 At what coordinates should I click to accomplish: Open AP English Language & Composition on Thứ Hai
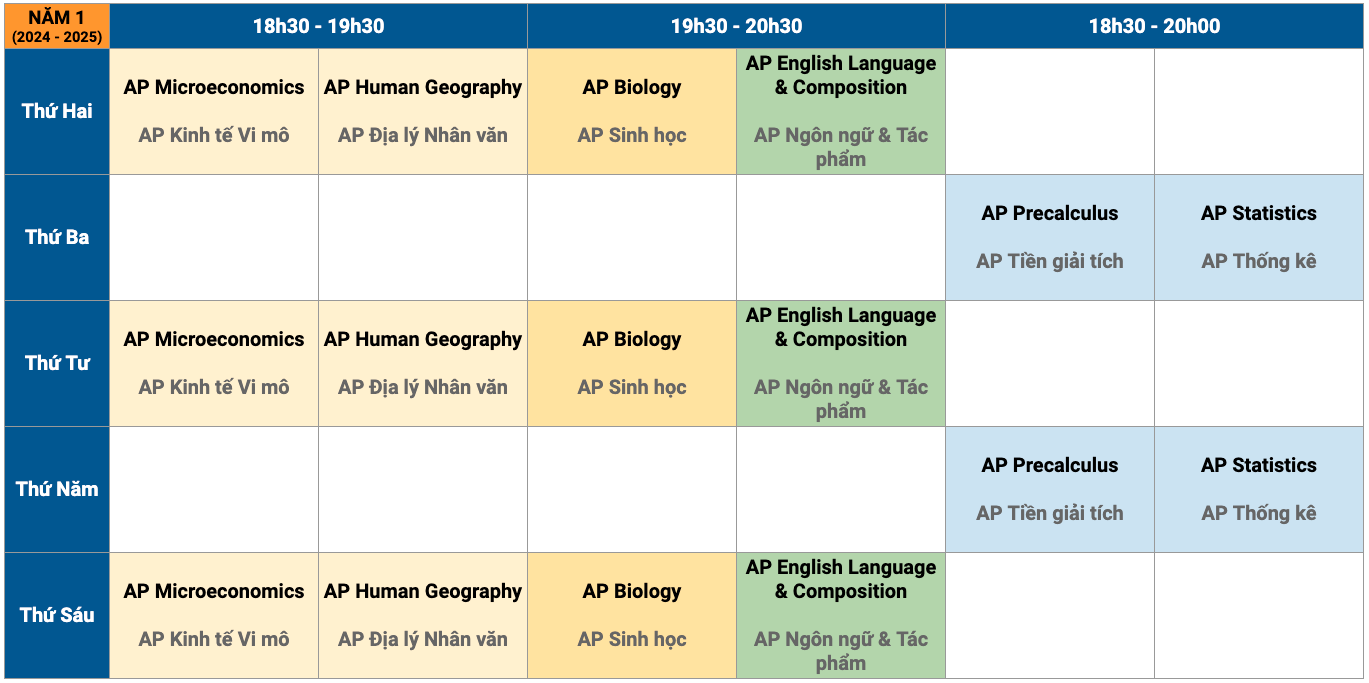(x=841, y=111)
